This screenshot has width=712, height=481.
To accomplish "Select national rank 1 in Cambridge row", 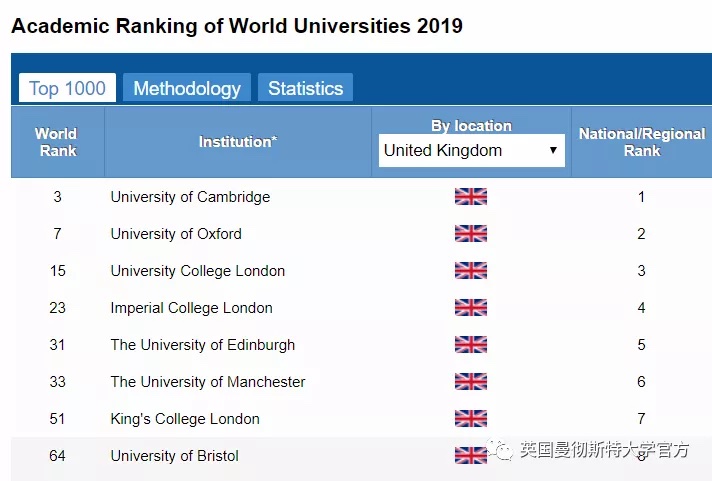I will click(x=641, y=197).
